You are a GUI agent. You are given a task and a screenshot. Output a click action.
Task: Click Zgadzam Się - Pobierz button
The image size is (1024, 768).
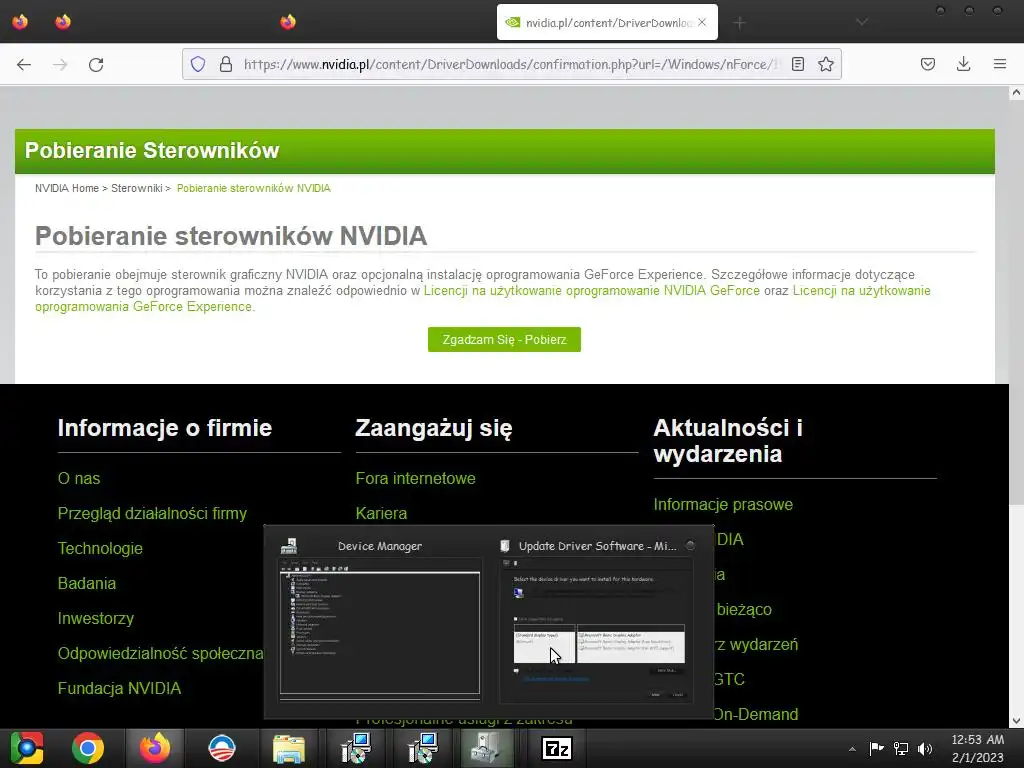coord(504,340)
